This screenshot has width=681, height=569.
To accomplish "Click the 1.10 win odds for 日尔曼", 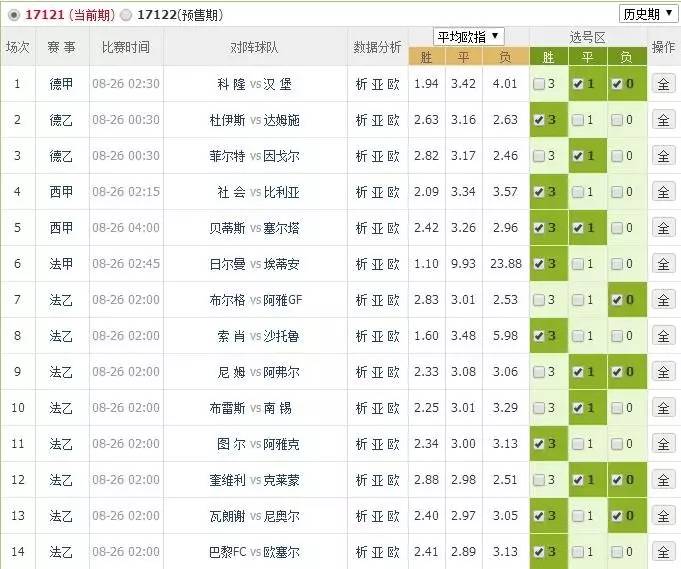I will [x=426, y=264].
